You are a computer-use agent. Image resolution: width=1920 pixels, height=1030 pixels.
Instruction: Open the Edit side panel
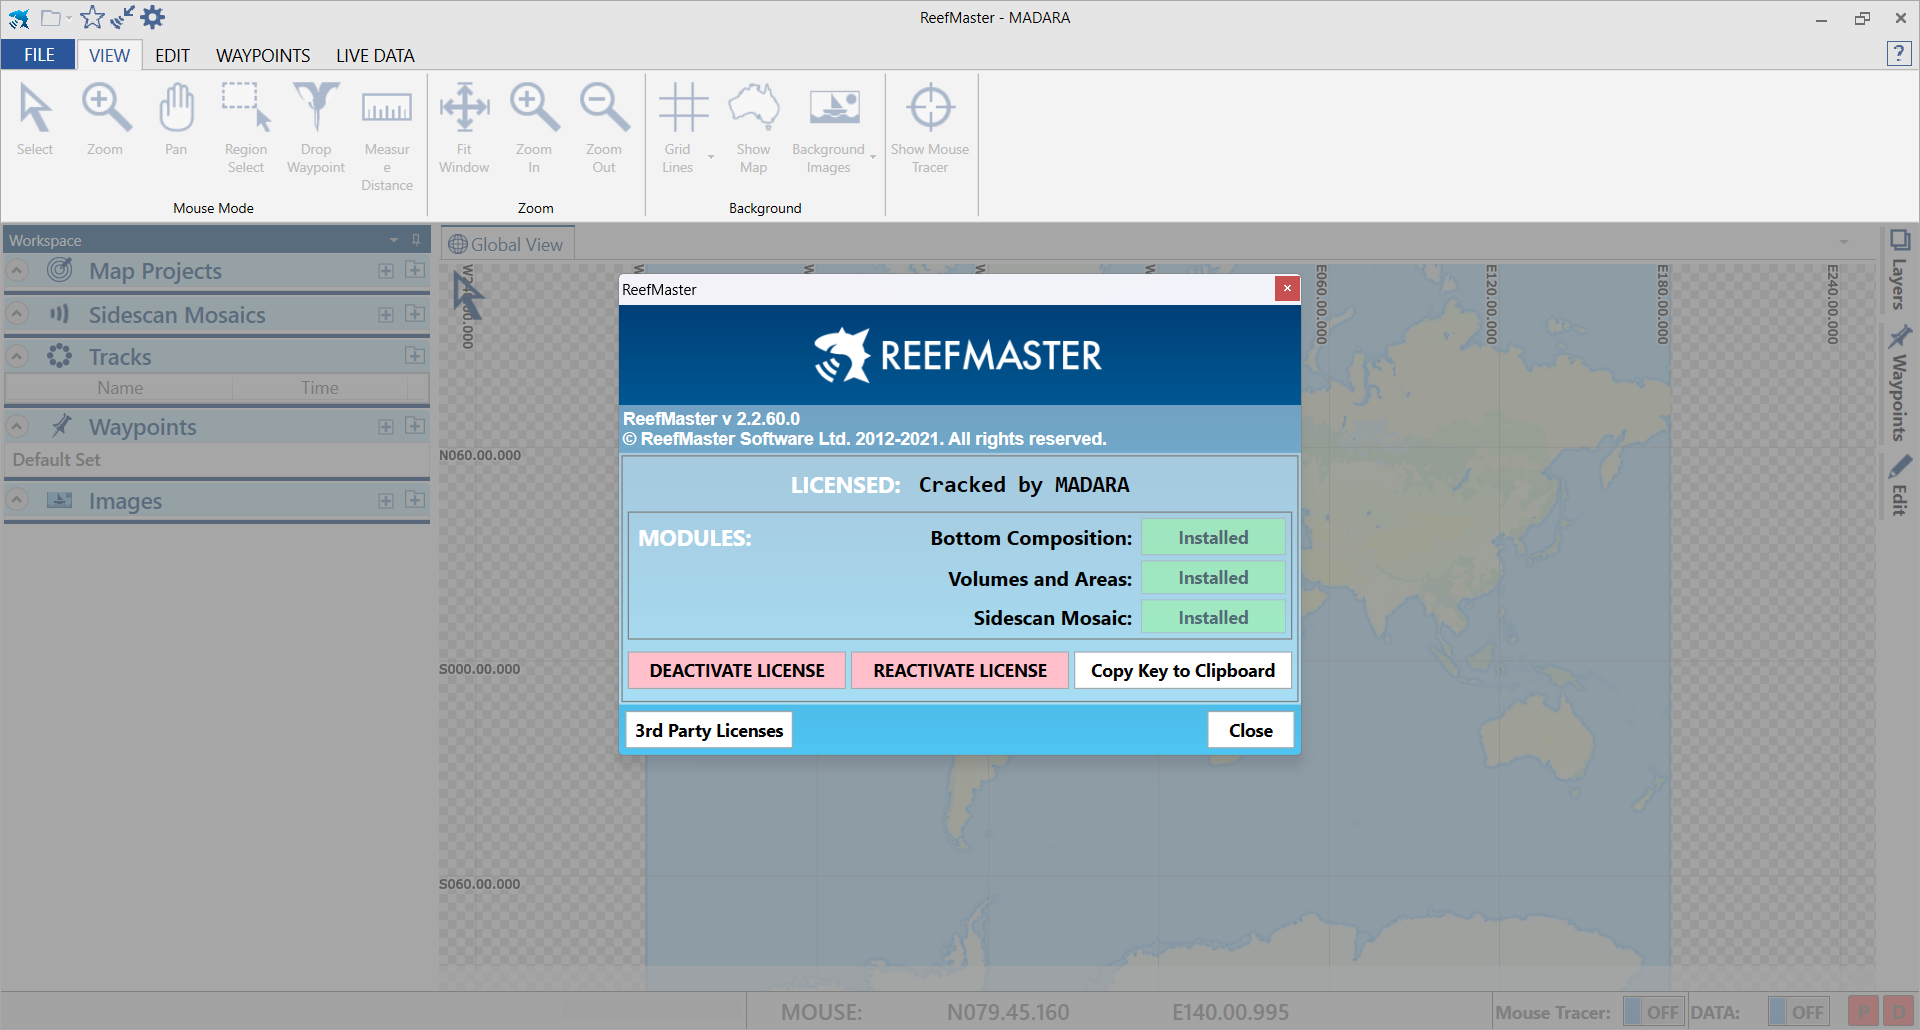(x=1899, y=485)
